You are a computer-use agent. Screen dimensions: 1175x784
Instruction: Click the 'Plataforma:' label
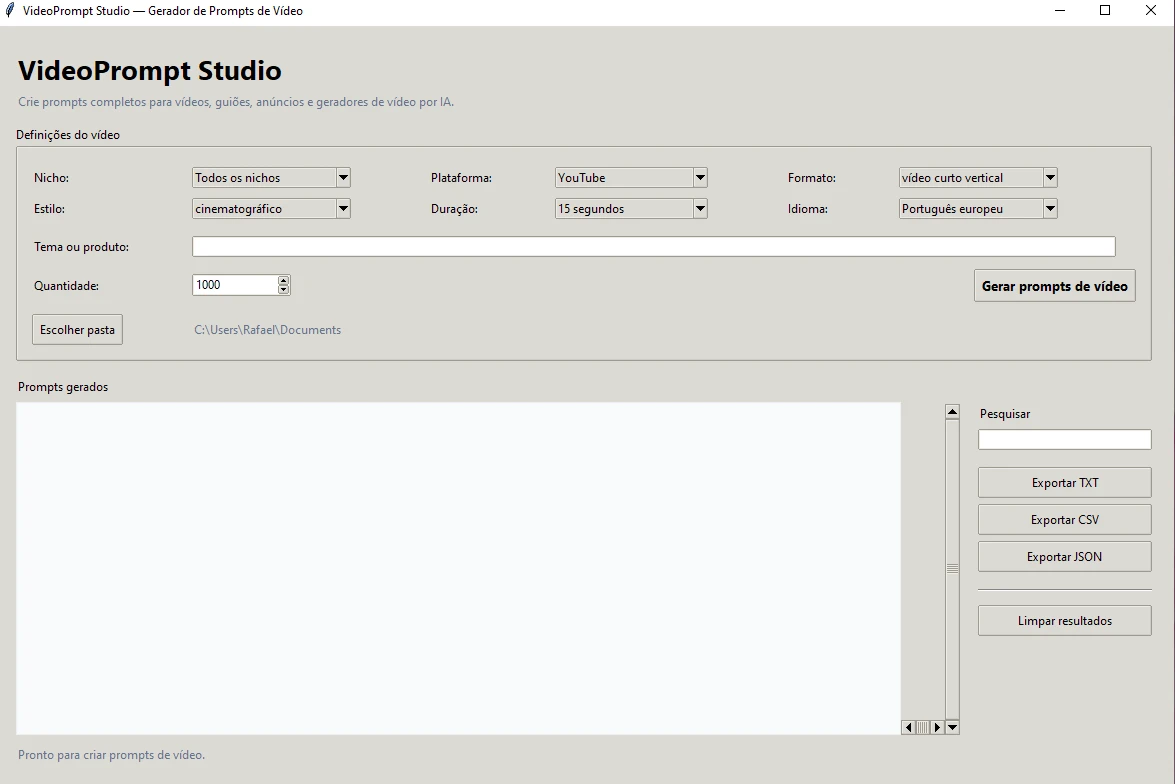tap(462, 178)
